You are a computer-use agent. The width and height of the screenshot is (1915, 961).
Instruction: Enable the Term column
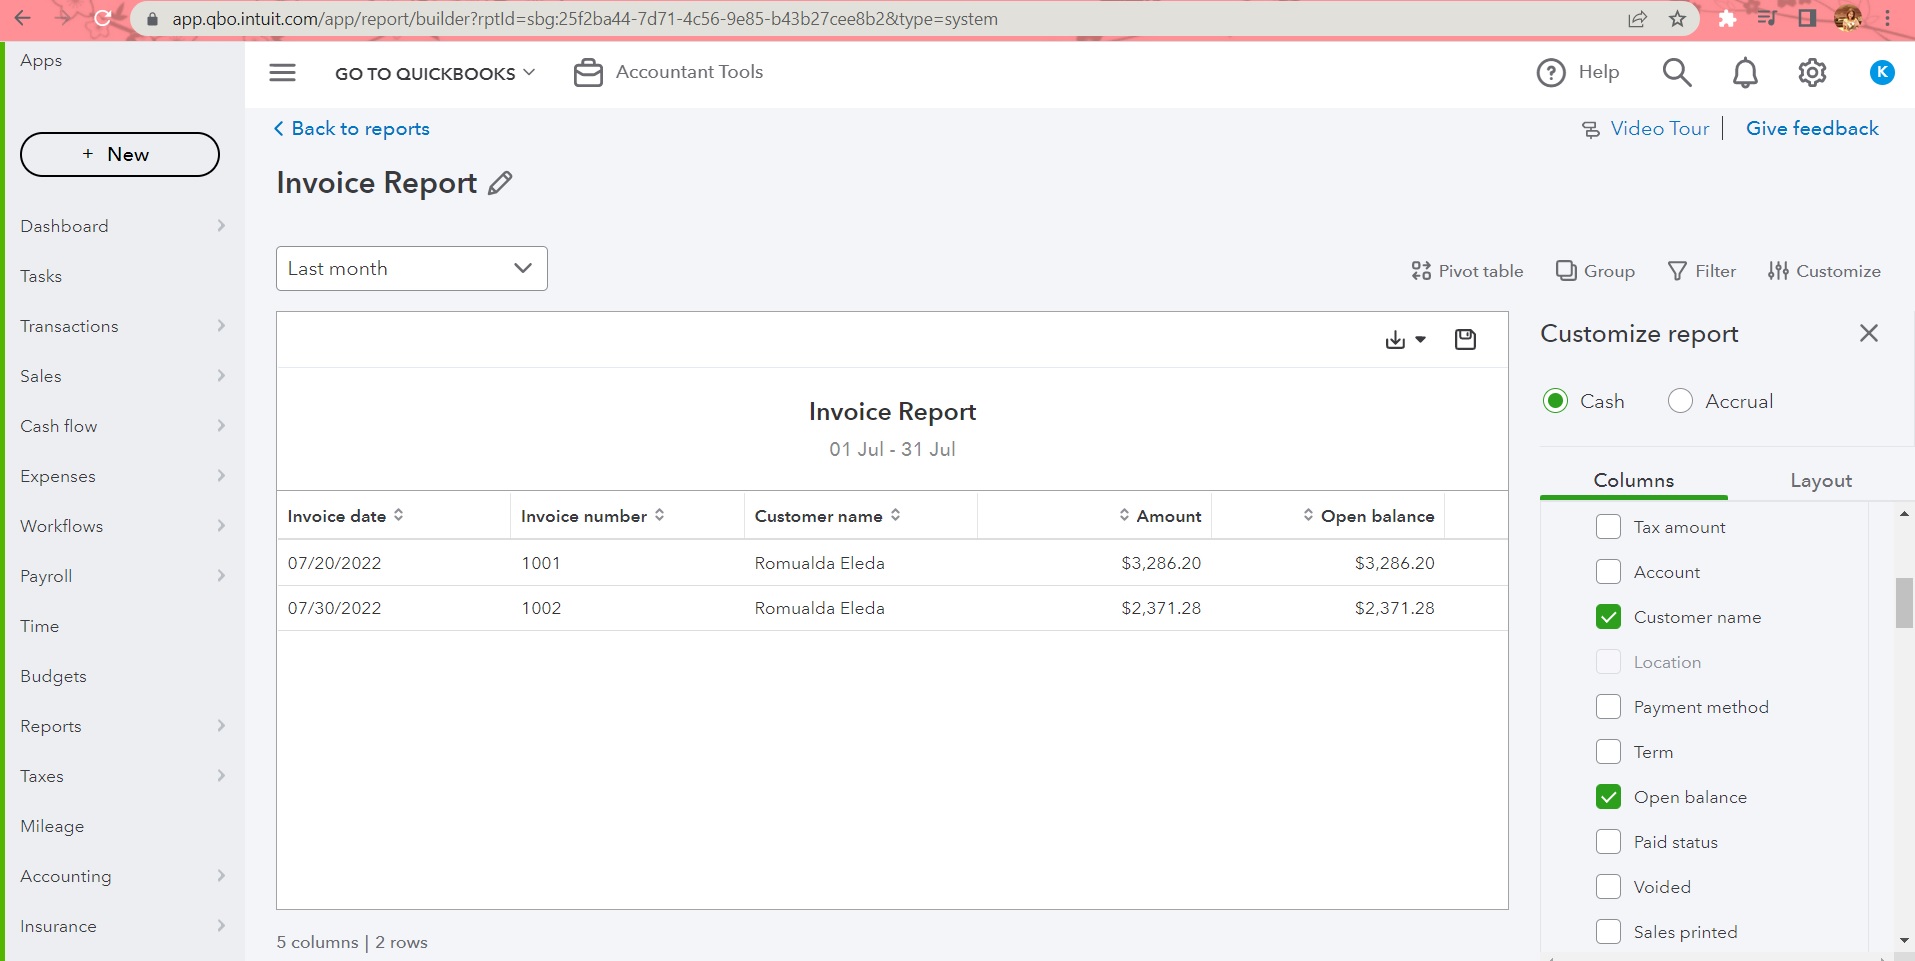click(x=1608, y=752)
